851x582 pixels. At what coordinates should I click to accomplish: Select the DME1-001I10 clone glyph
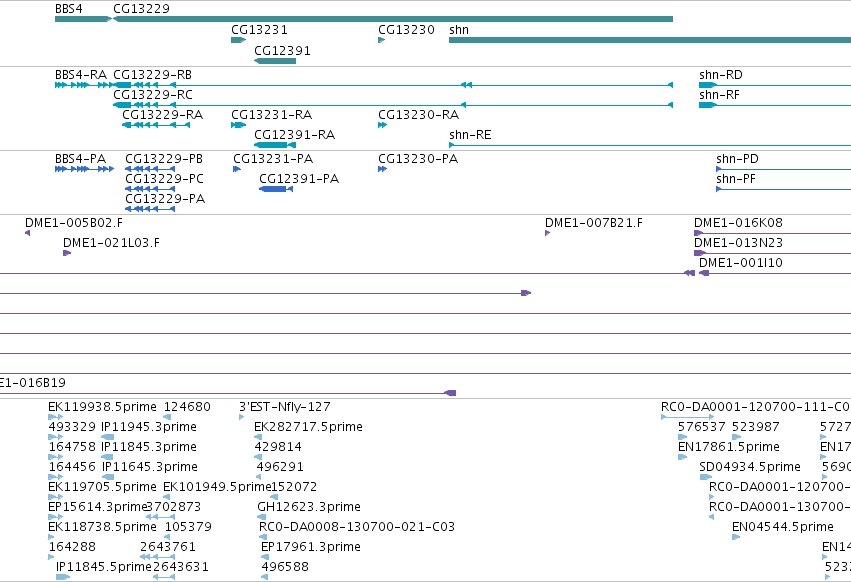click(x=703, y=273)
